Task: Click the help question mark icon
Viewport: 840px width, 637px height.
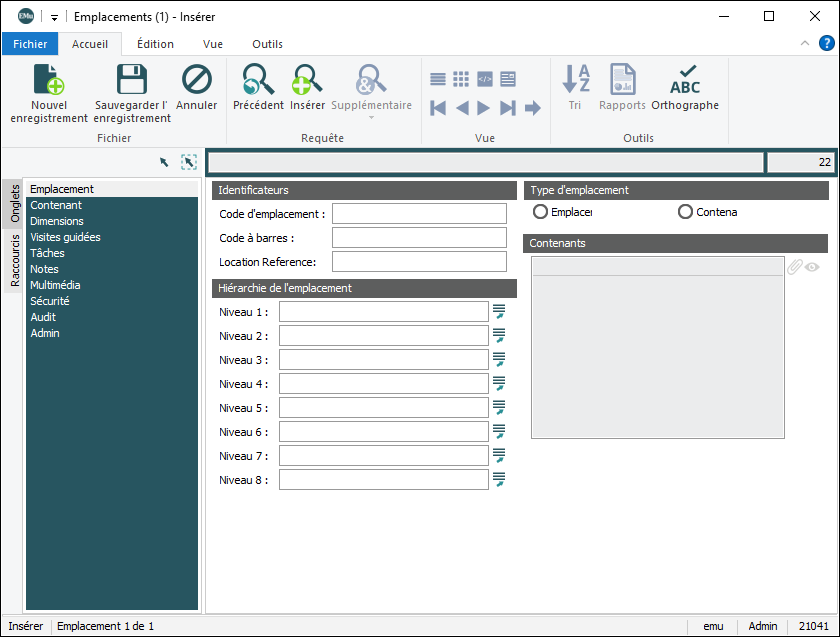Action: click(x=827, y=43)
